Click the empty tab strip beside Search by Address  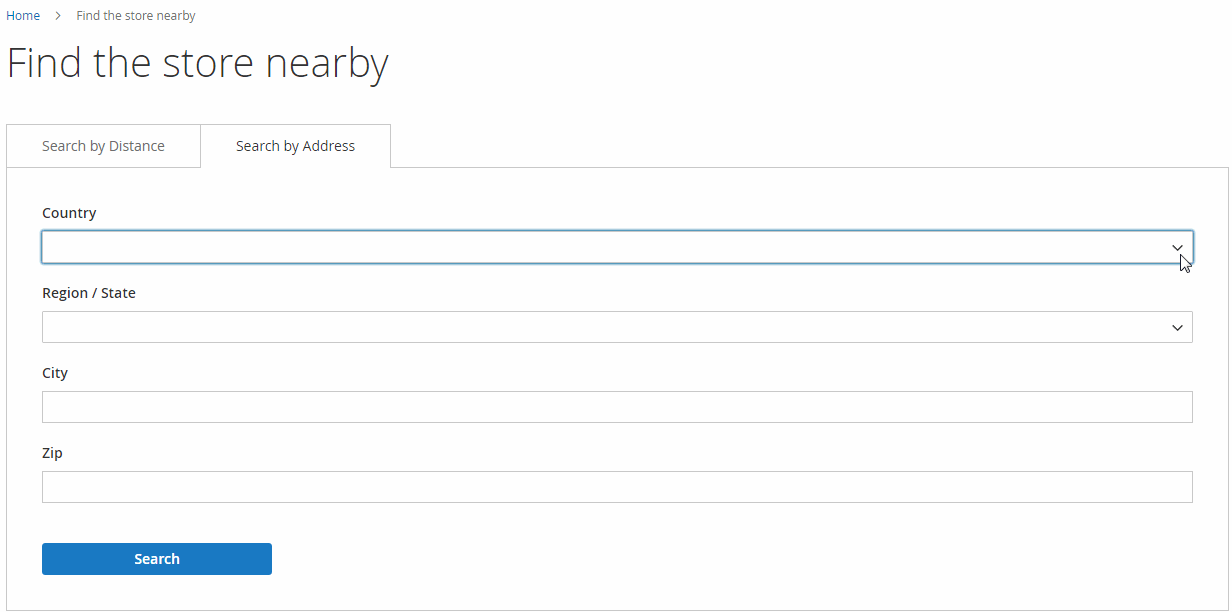pos(809,146)
